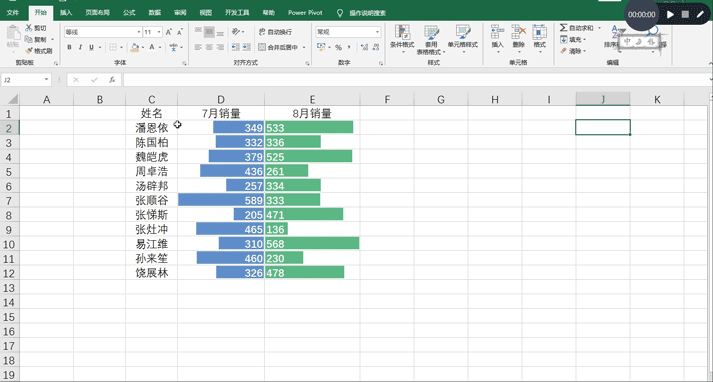
Task: Open Conditional Formatting (条件格式)
Action: [402, 40]
